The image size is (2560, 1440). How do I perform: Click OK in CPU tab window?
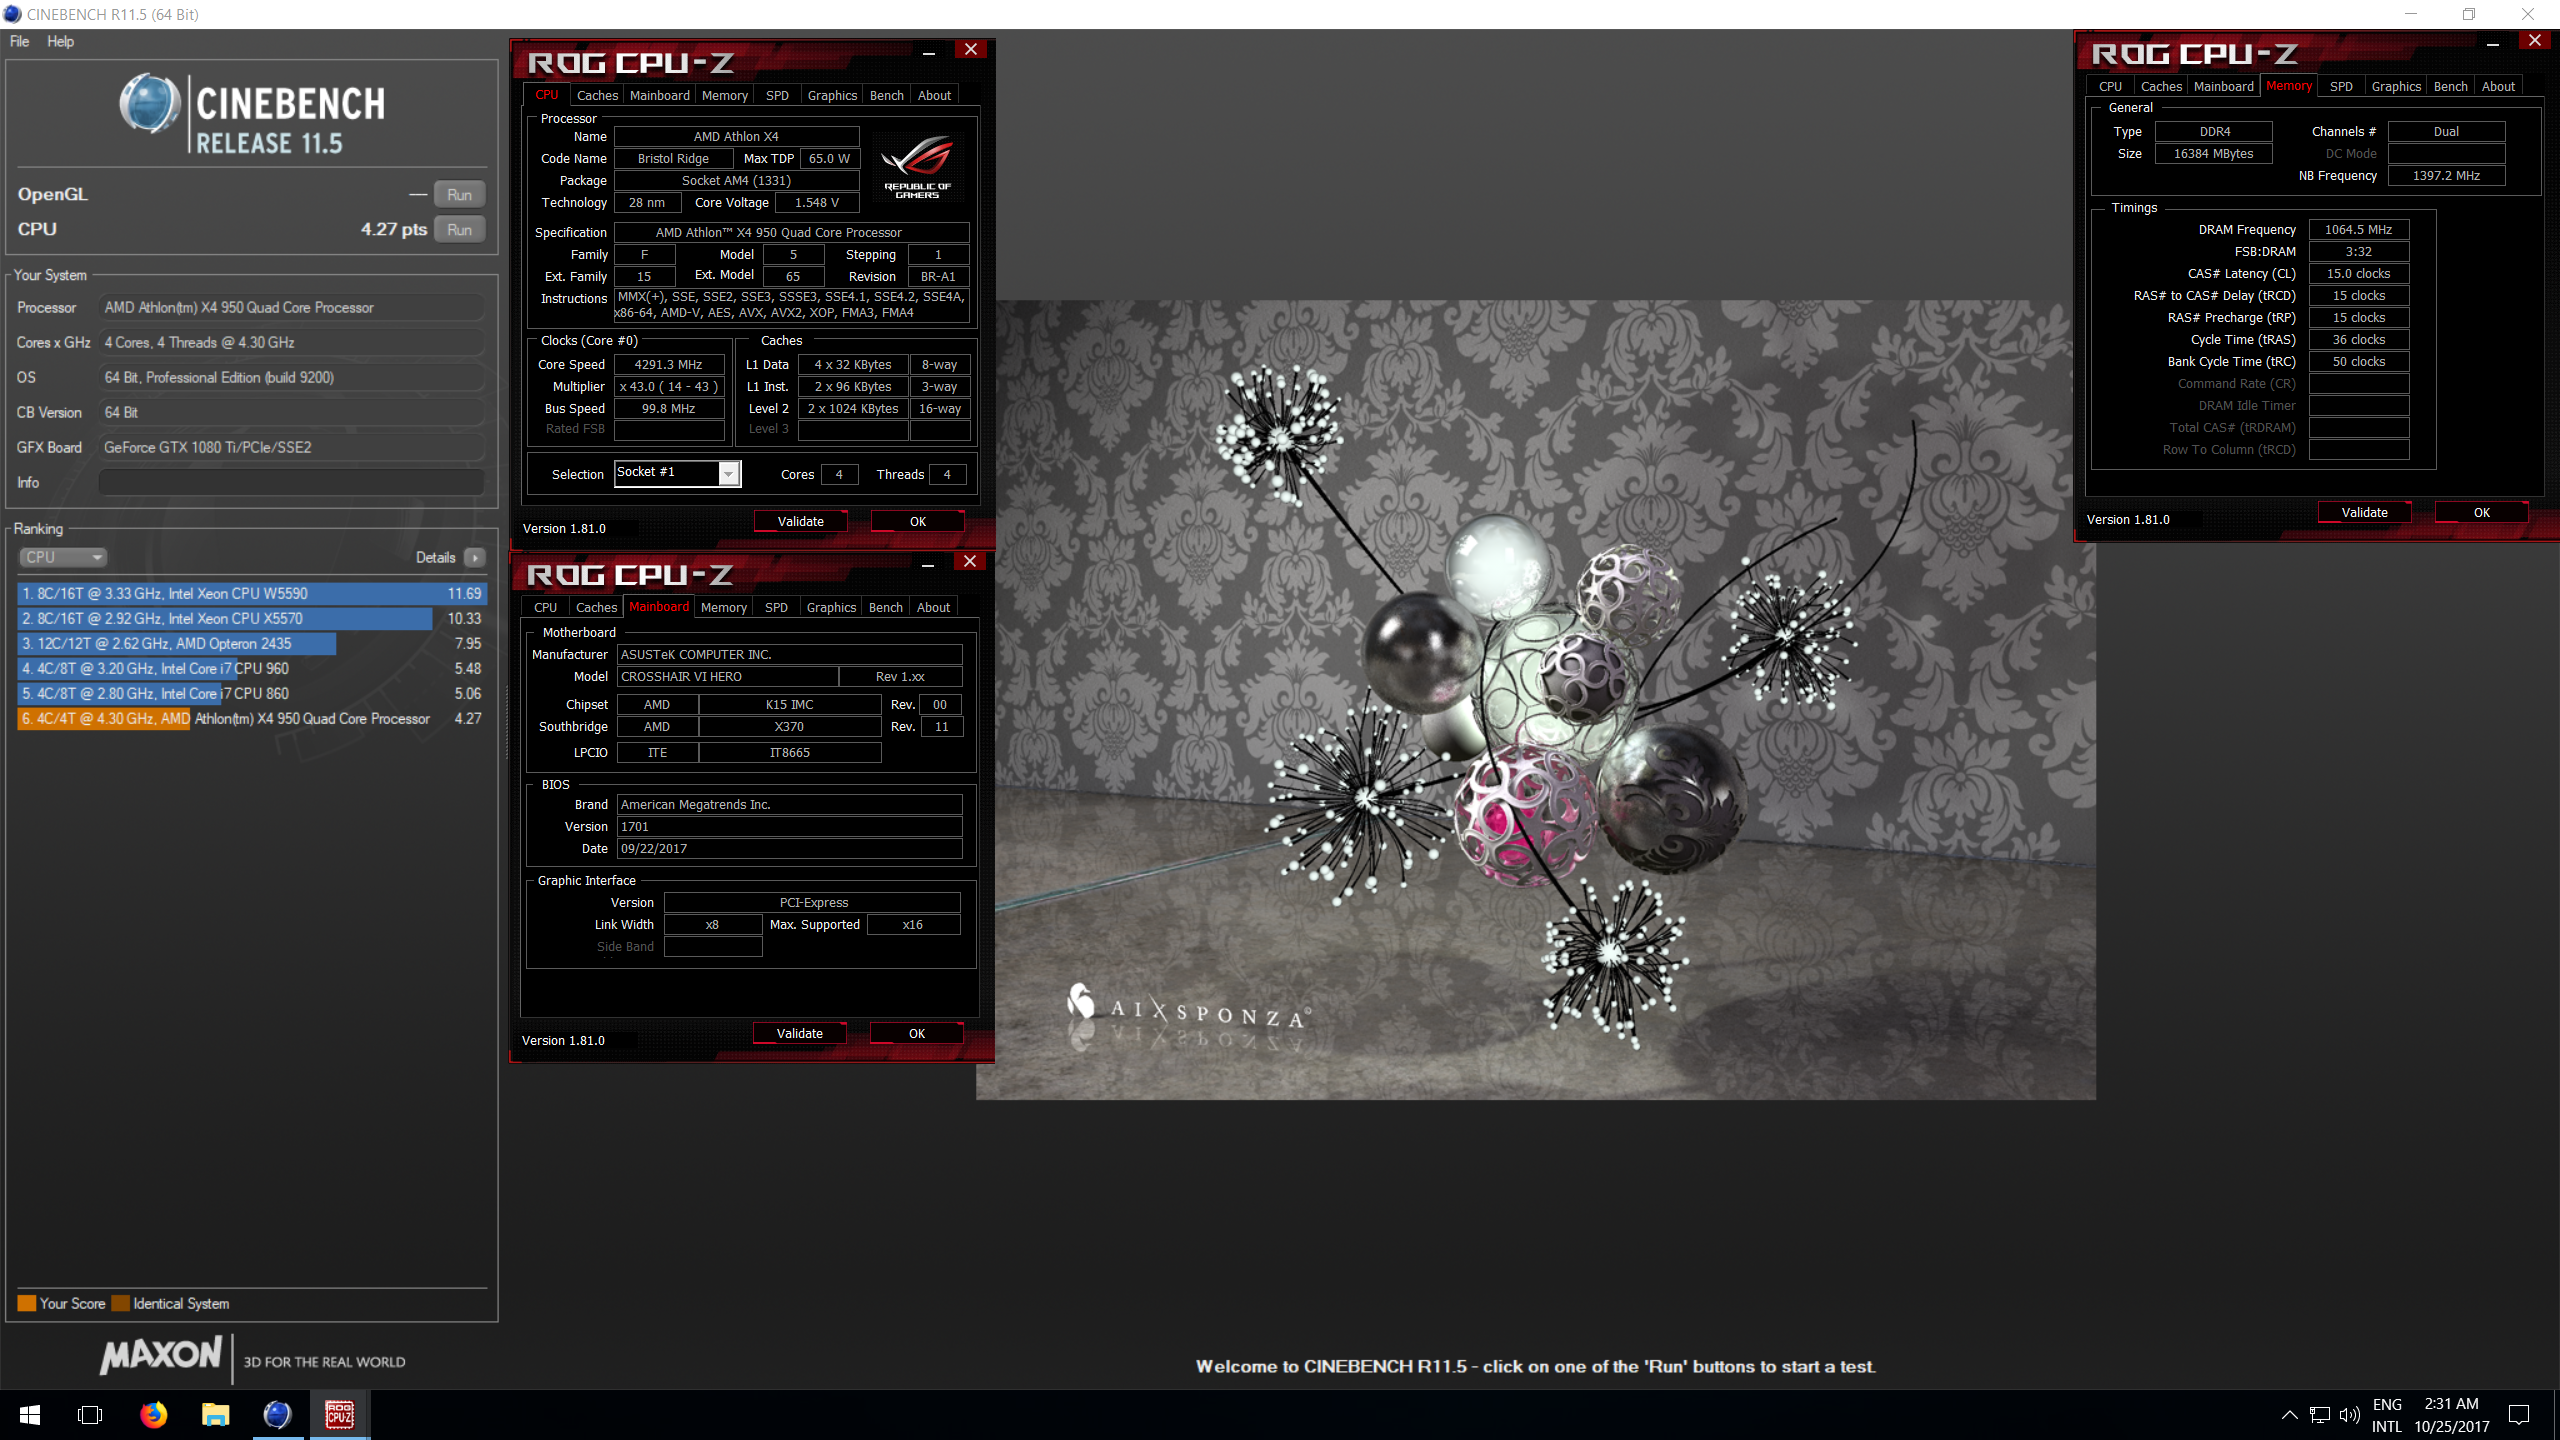tap(918, 521)
